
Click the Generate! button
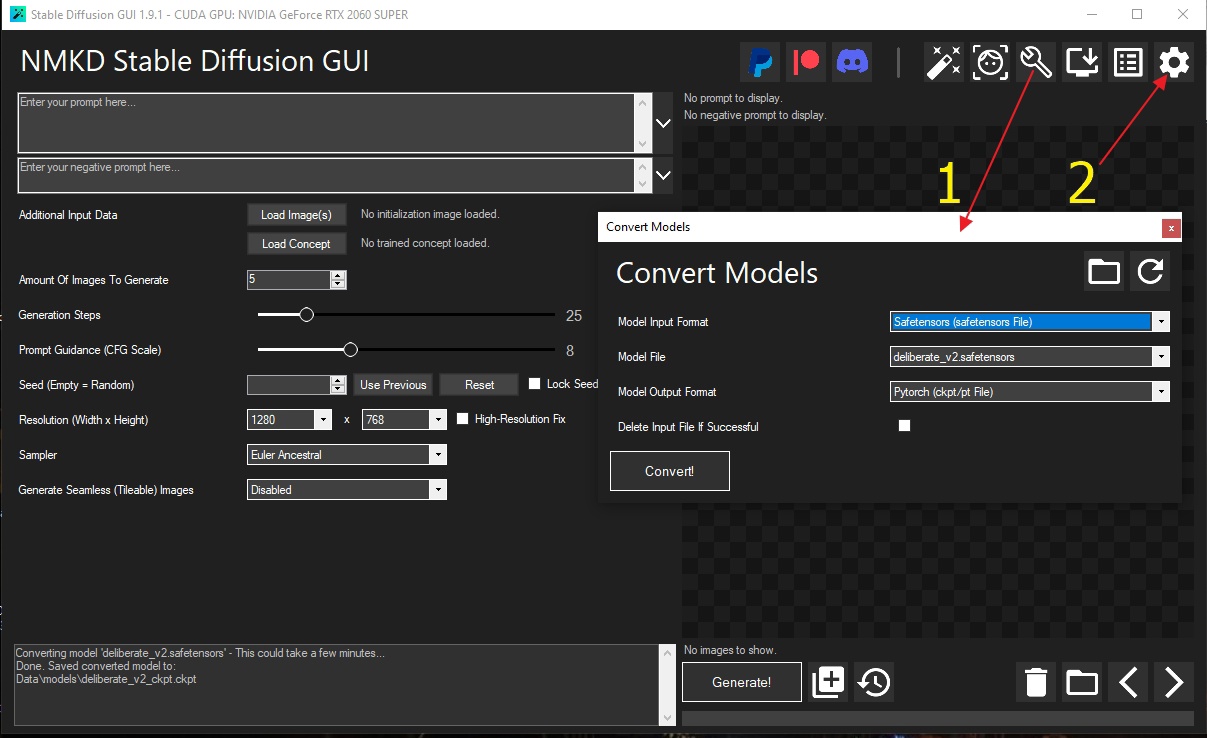pos(742,682)
